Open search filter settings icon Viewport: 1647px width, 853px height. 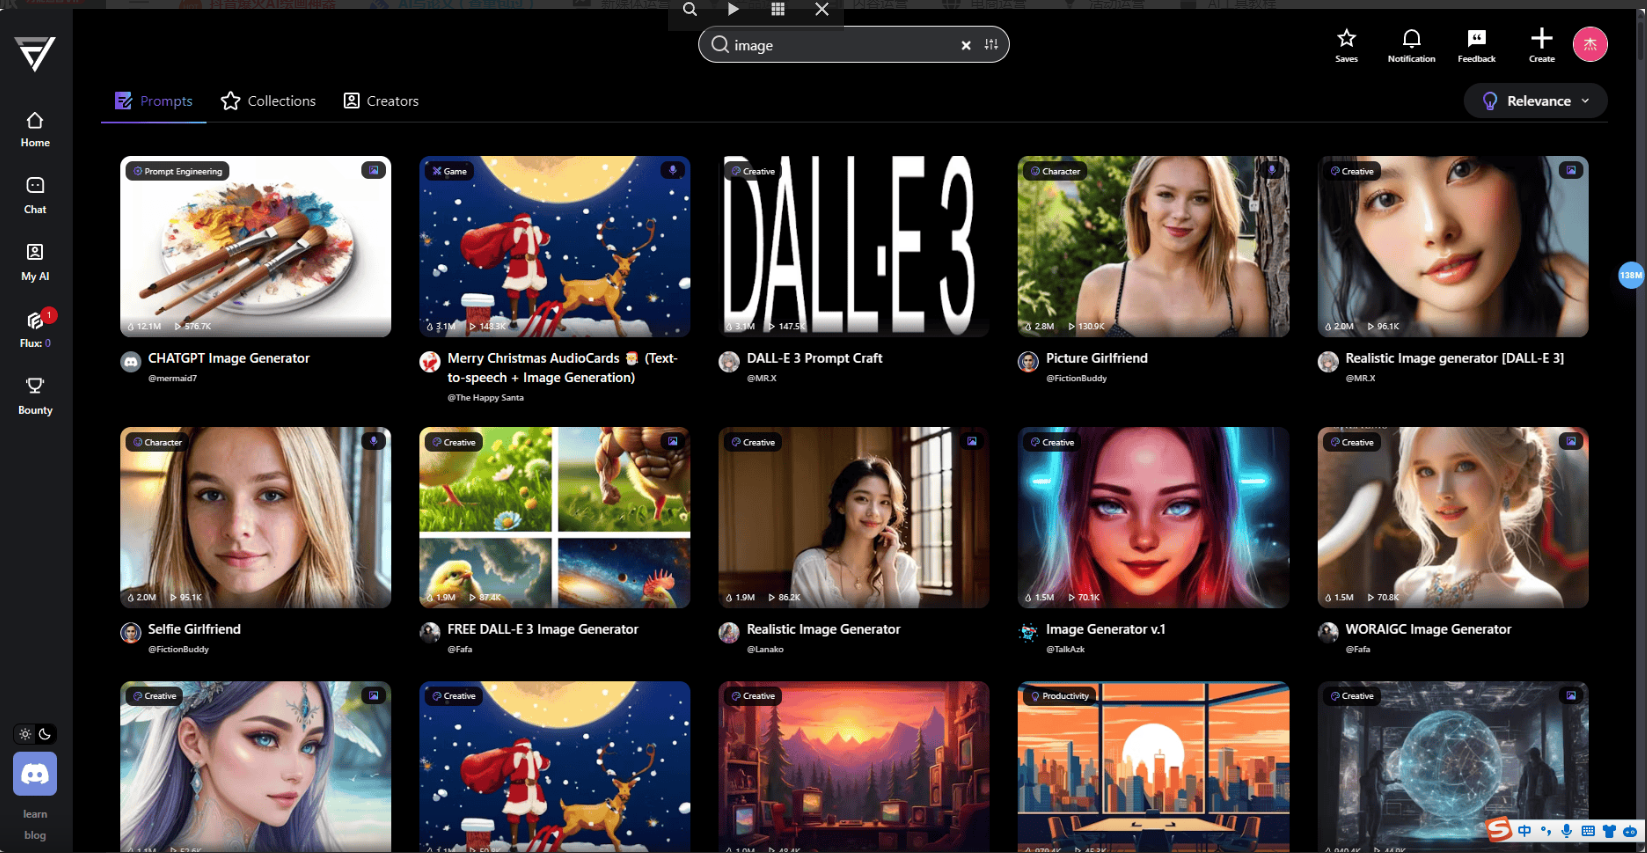[x=991, y=45]
